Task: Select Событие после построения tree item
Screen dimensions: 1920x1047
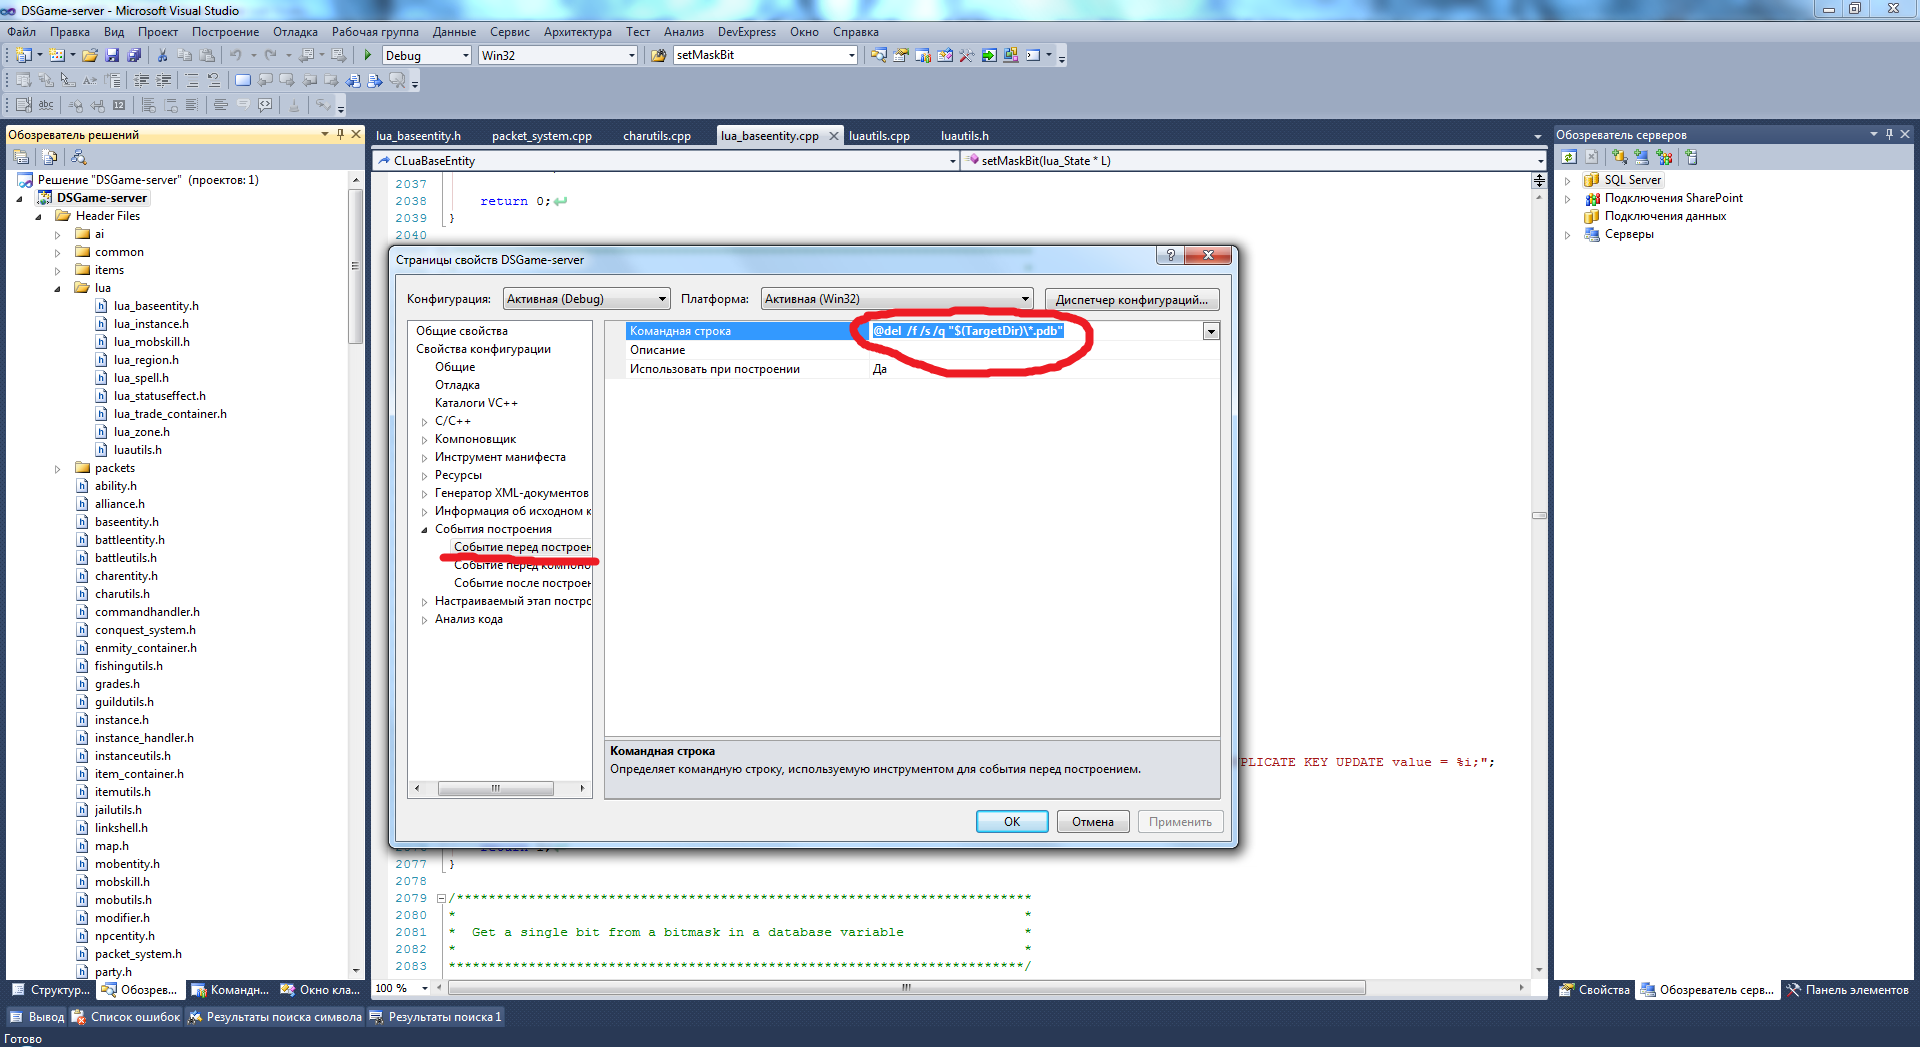Action: (521, 583)
